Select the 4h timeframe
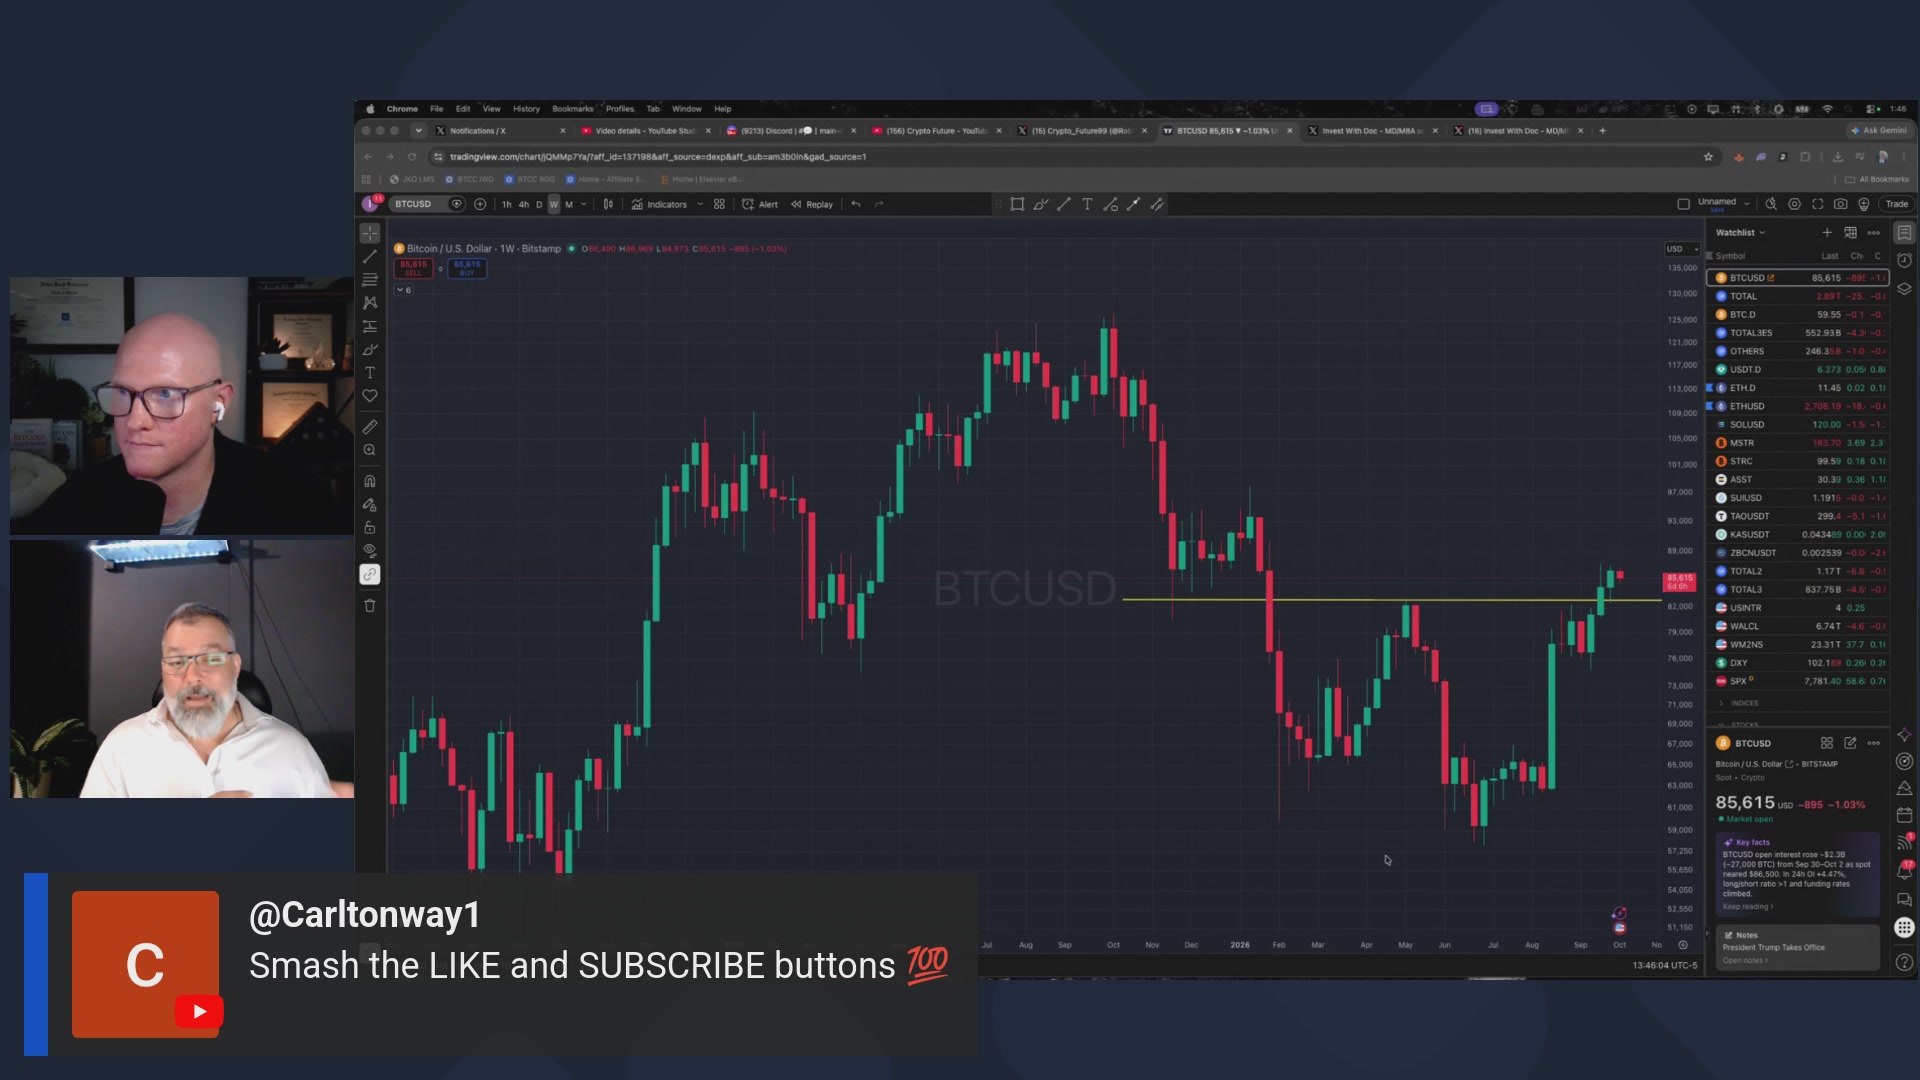1920x1080 pixels. [524, 204]
